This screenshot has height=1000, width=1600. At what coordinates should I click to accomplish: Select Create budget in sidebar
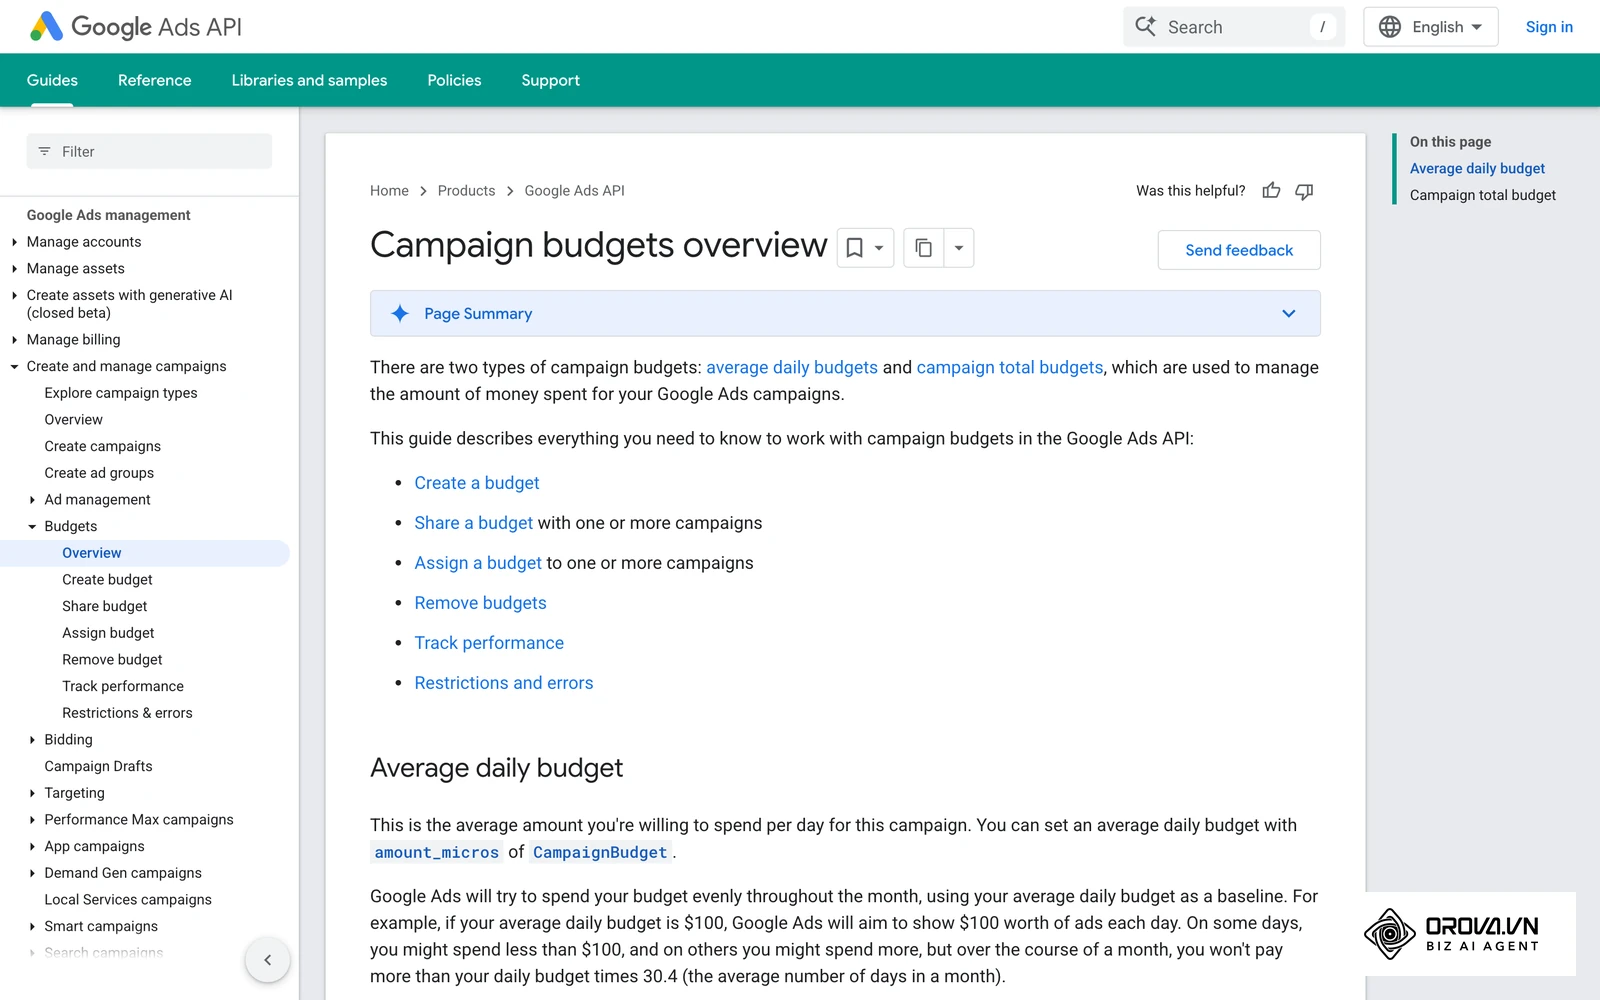(x=107, y=580)
